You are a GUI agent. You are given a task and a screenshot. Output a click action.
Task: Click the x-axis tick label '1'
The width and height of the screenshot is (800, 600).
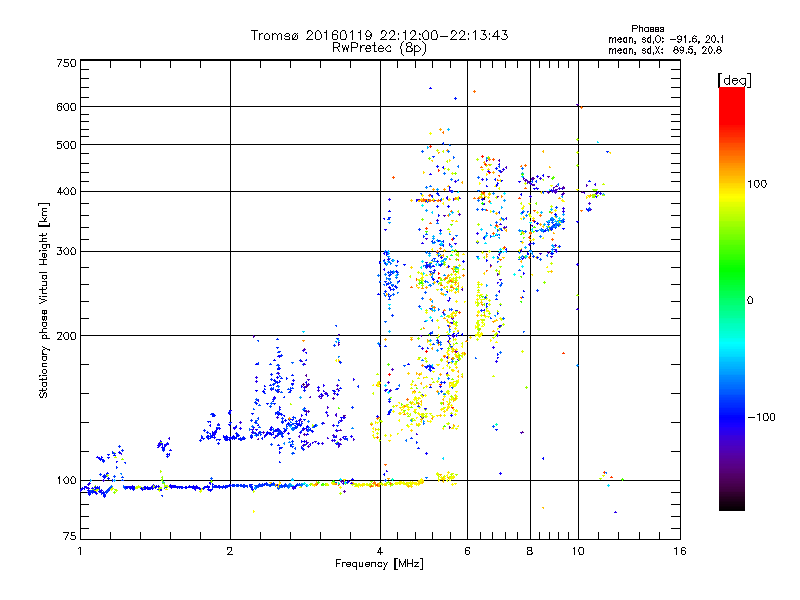(x=80, y=551)
